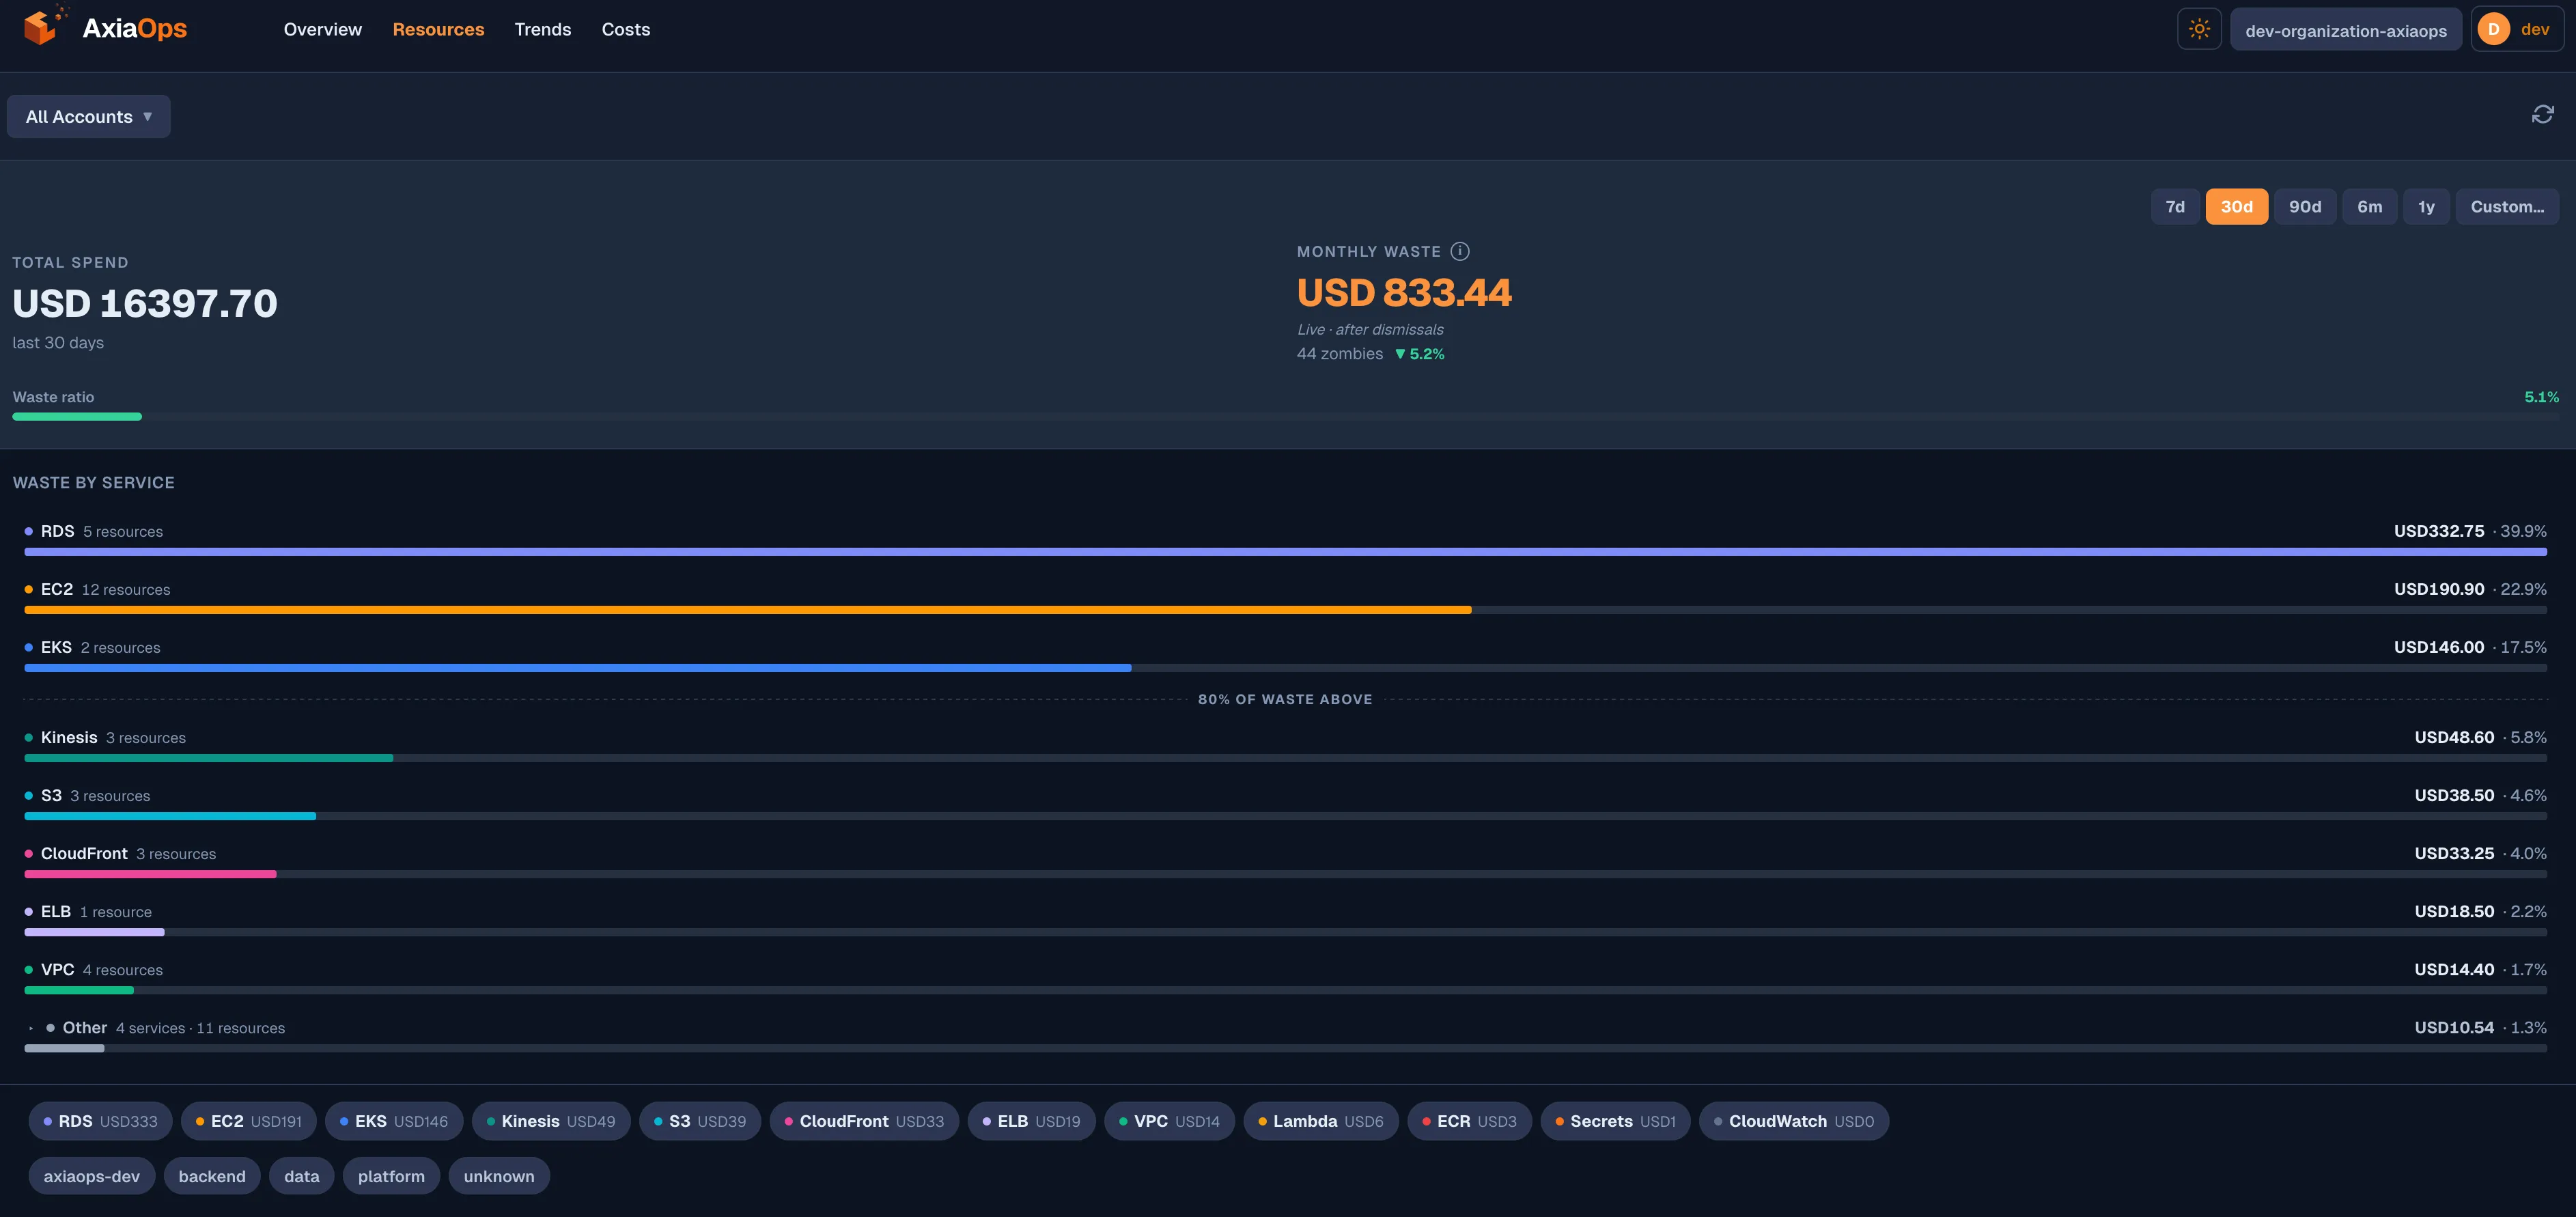2576x1217 pixels.
Task: Toggle the EKS USD146 filter chip
Action: (394, 1121)
